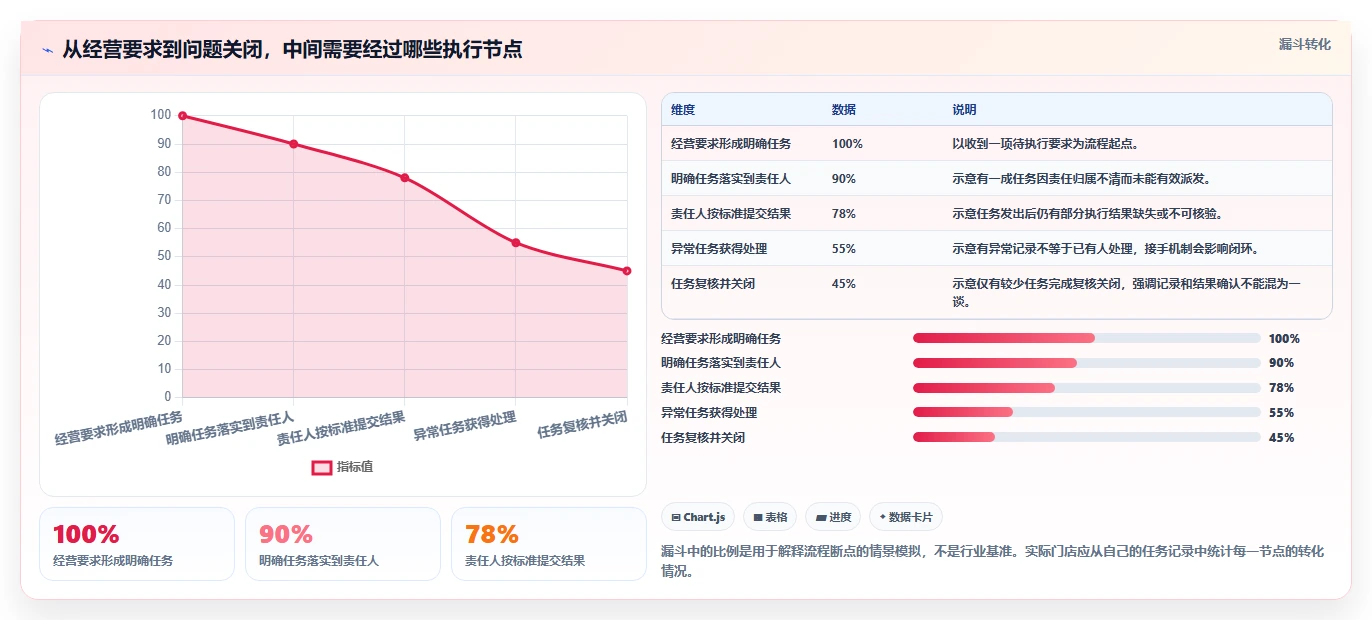Click table cell 明确任务落实到责任人
The height and width of the screenshot is (620, 1372).
coord(731,179)
